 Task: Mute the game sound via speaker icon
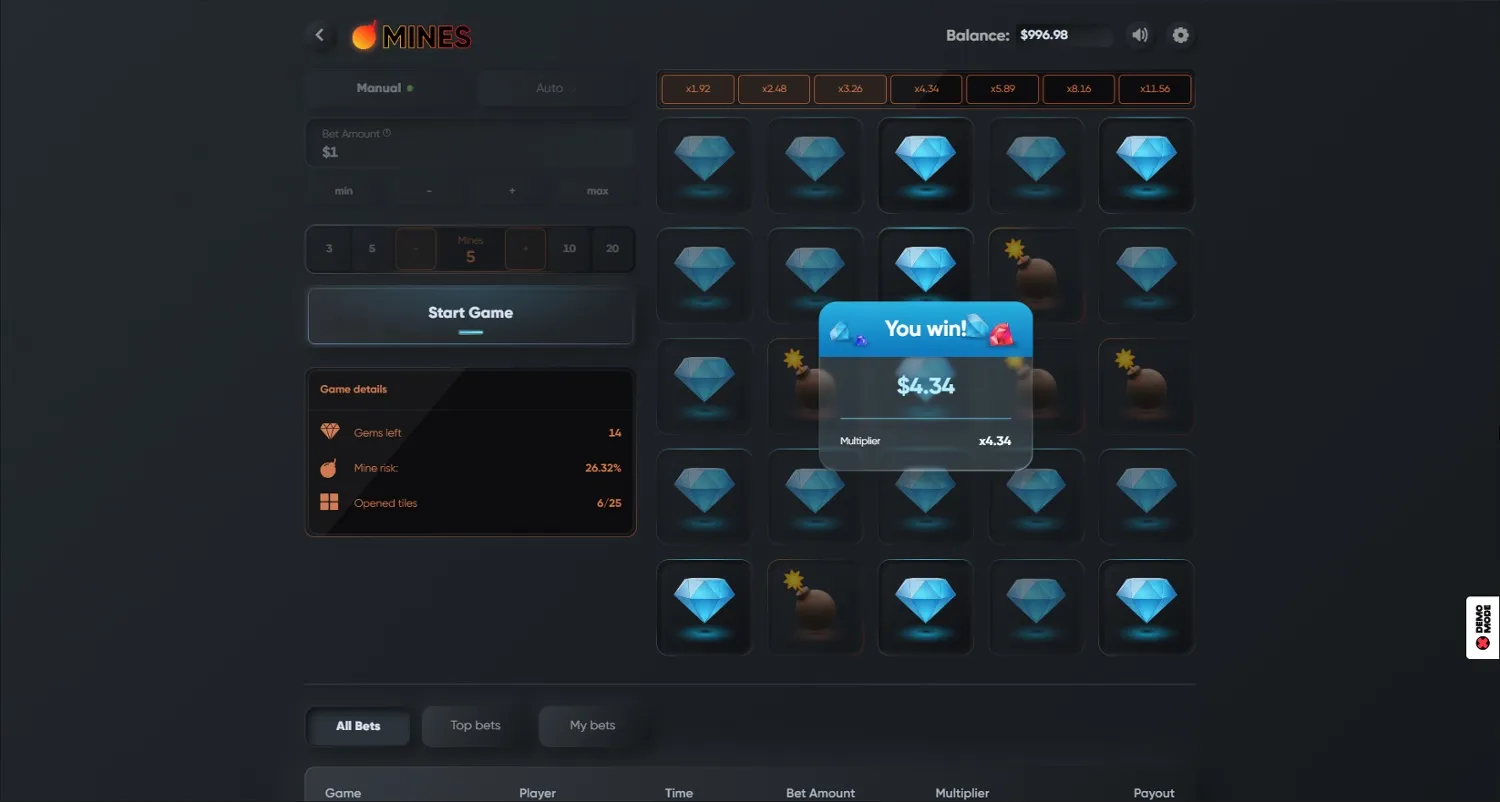[1140, 35]
